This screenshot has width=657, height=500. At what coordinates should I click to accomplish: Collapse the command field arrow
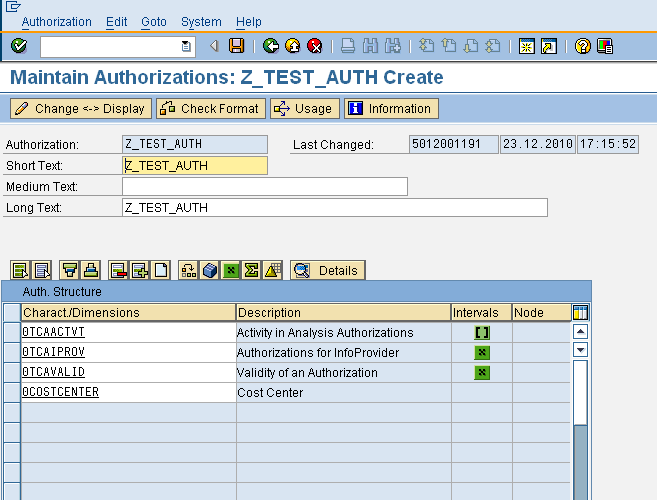[214, 46]
